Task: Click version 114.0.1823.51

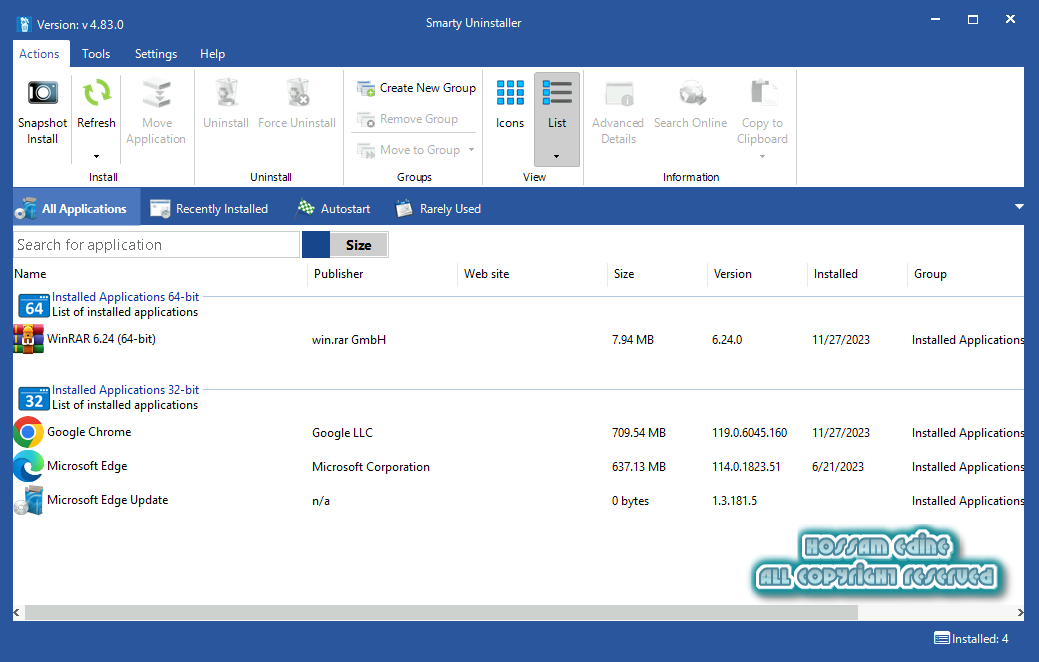Action: coord(746,467)
